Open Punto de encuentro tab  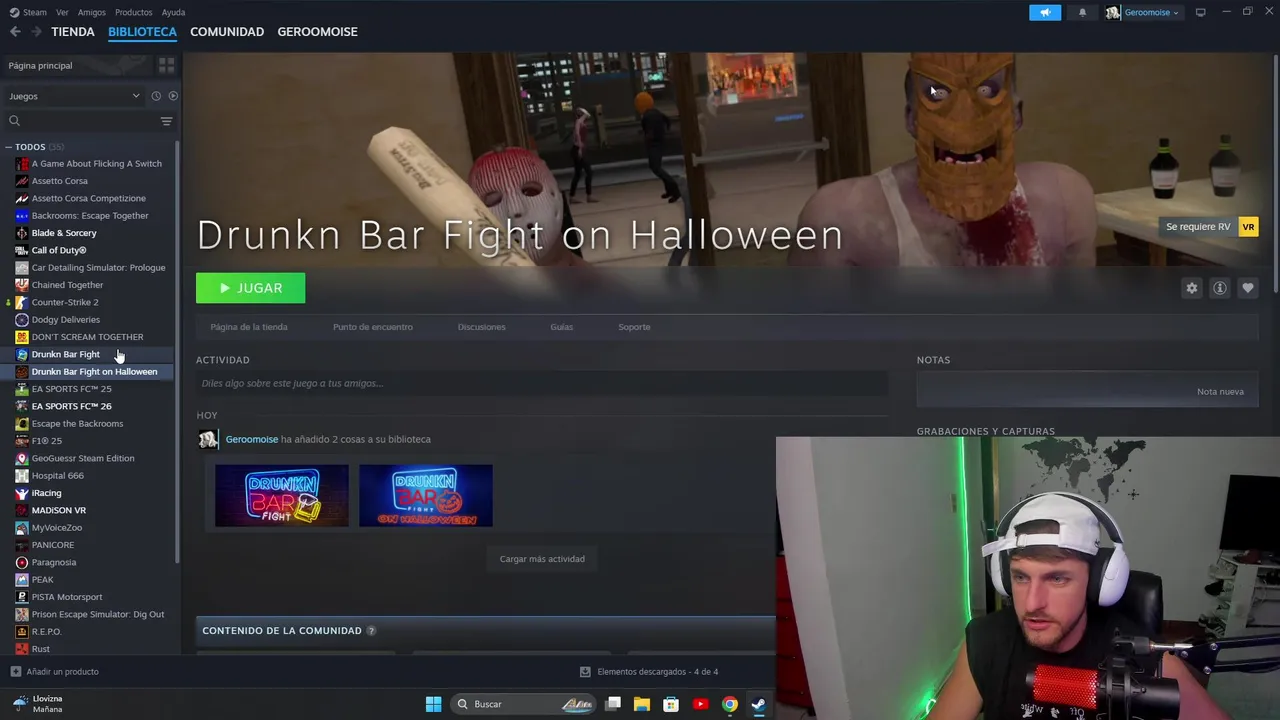[373, 327]
